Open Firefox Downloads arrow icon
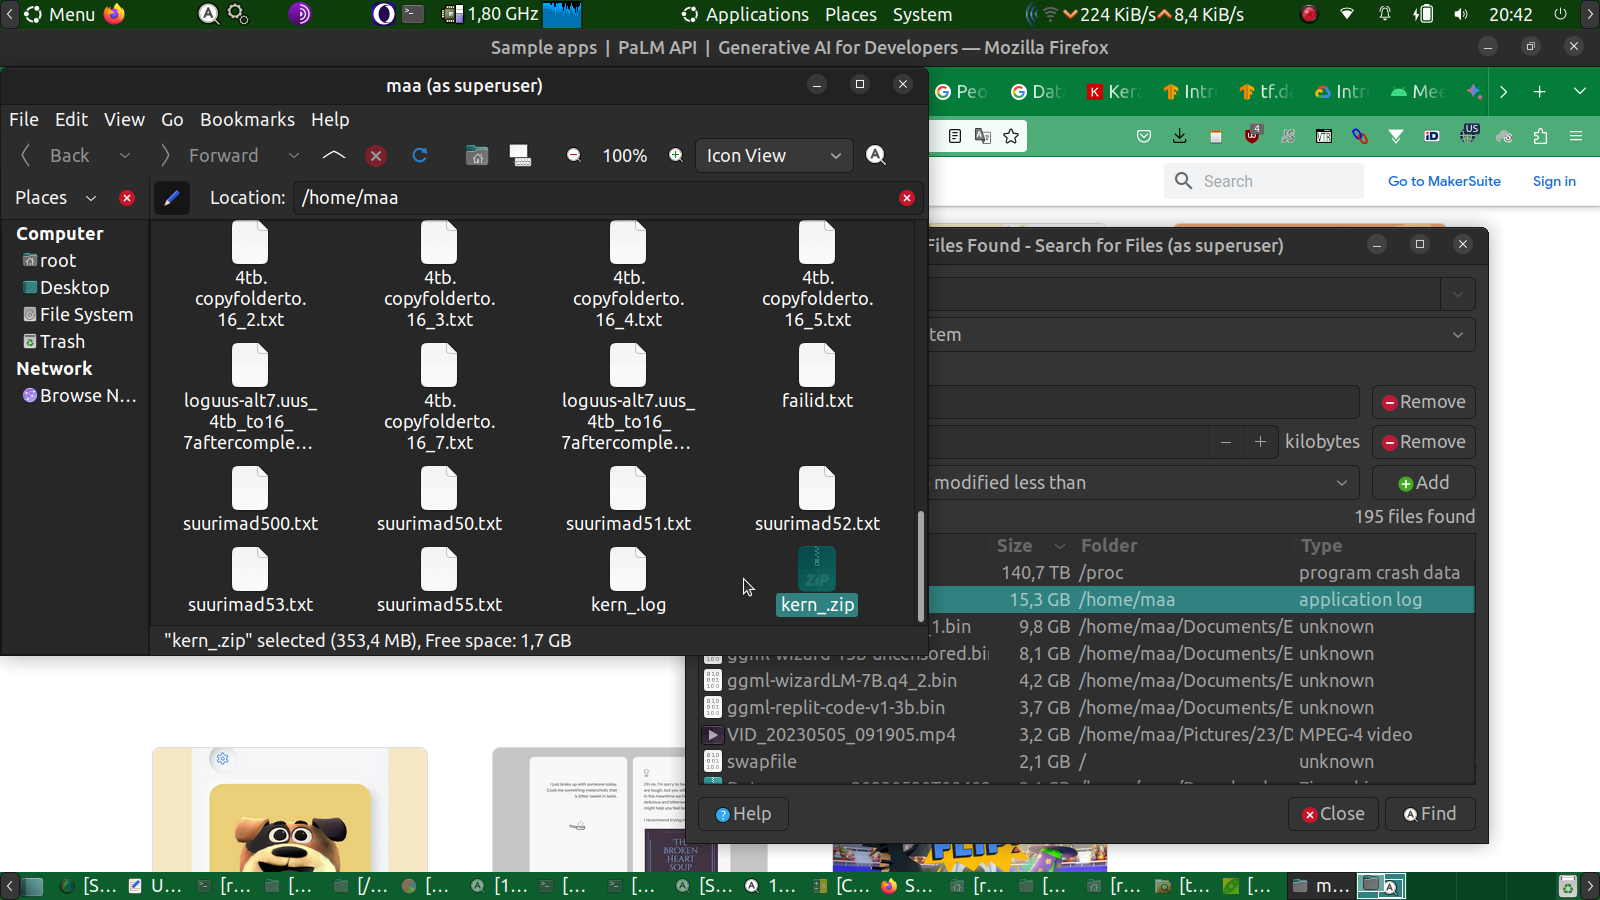This screenshot has width=1600, height=900. [x=1180, y=136]
